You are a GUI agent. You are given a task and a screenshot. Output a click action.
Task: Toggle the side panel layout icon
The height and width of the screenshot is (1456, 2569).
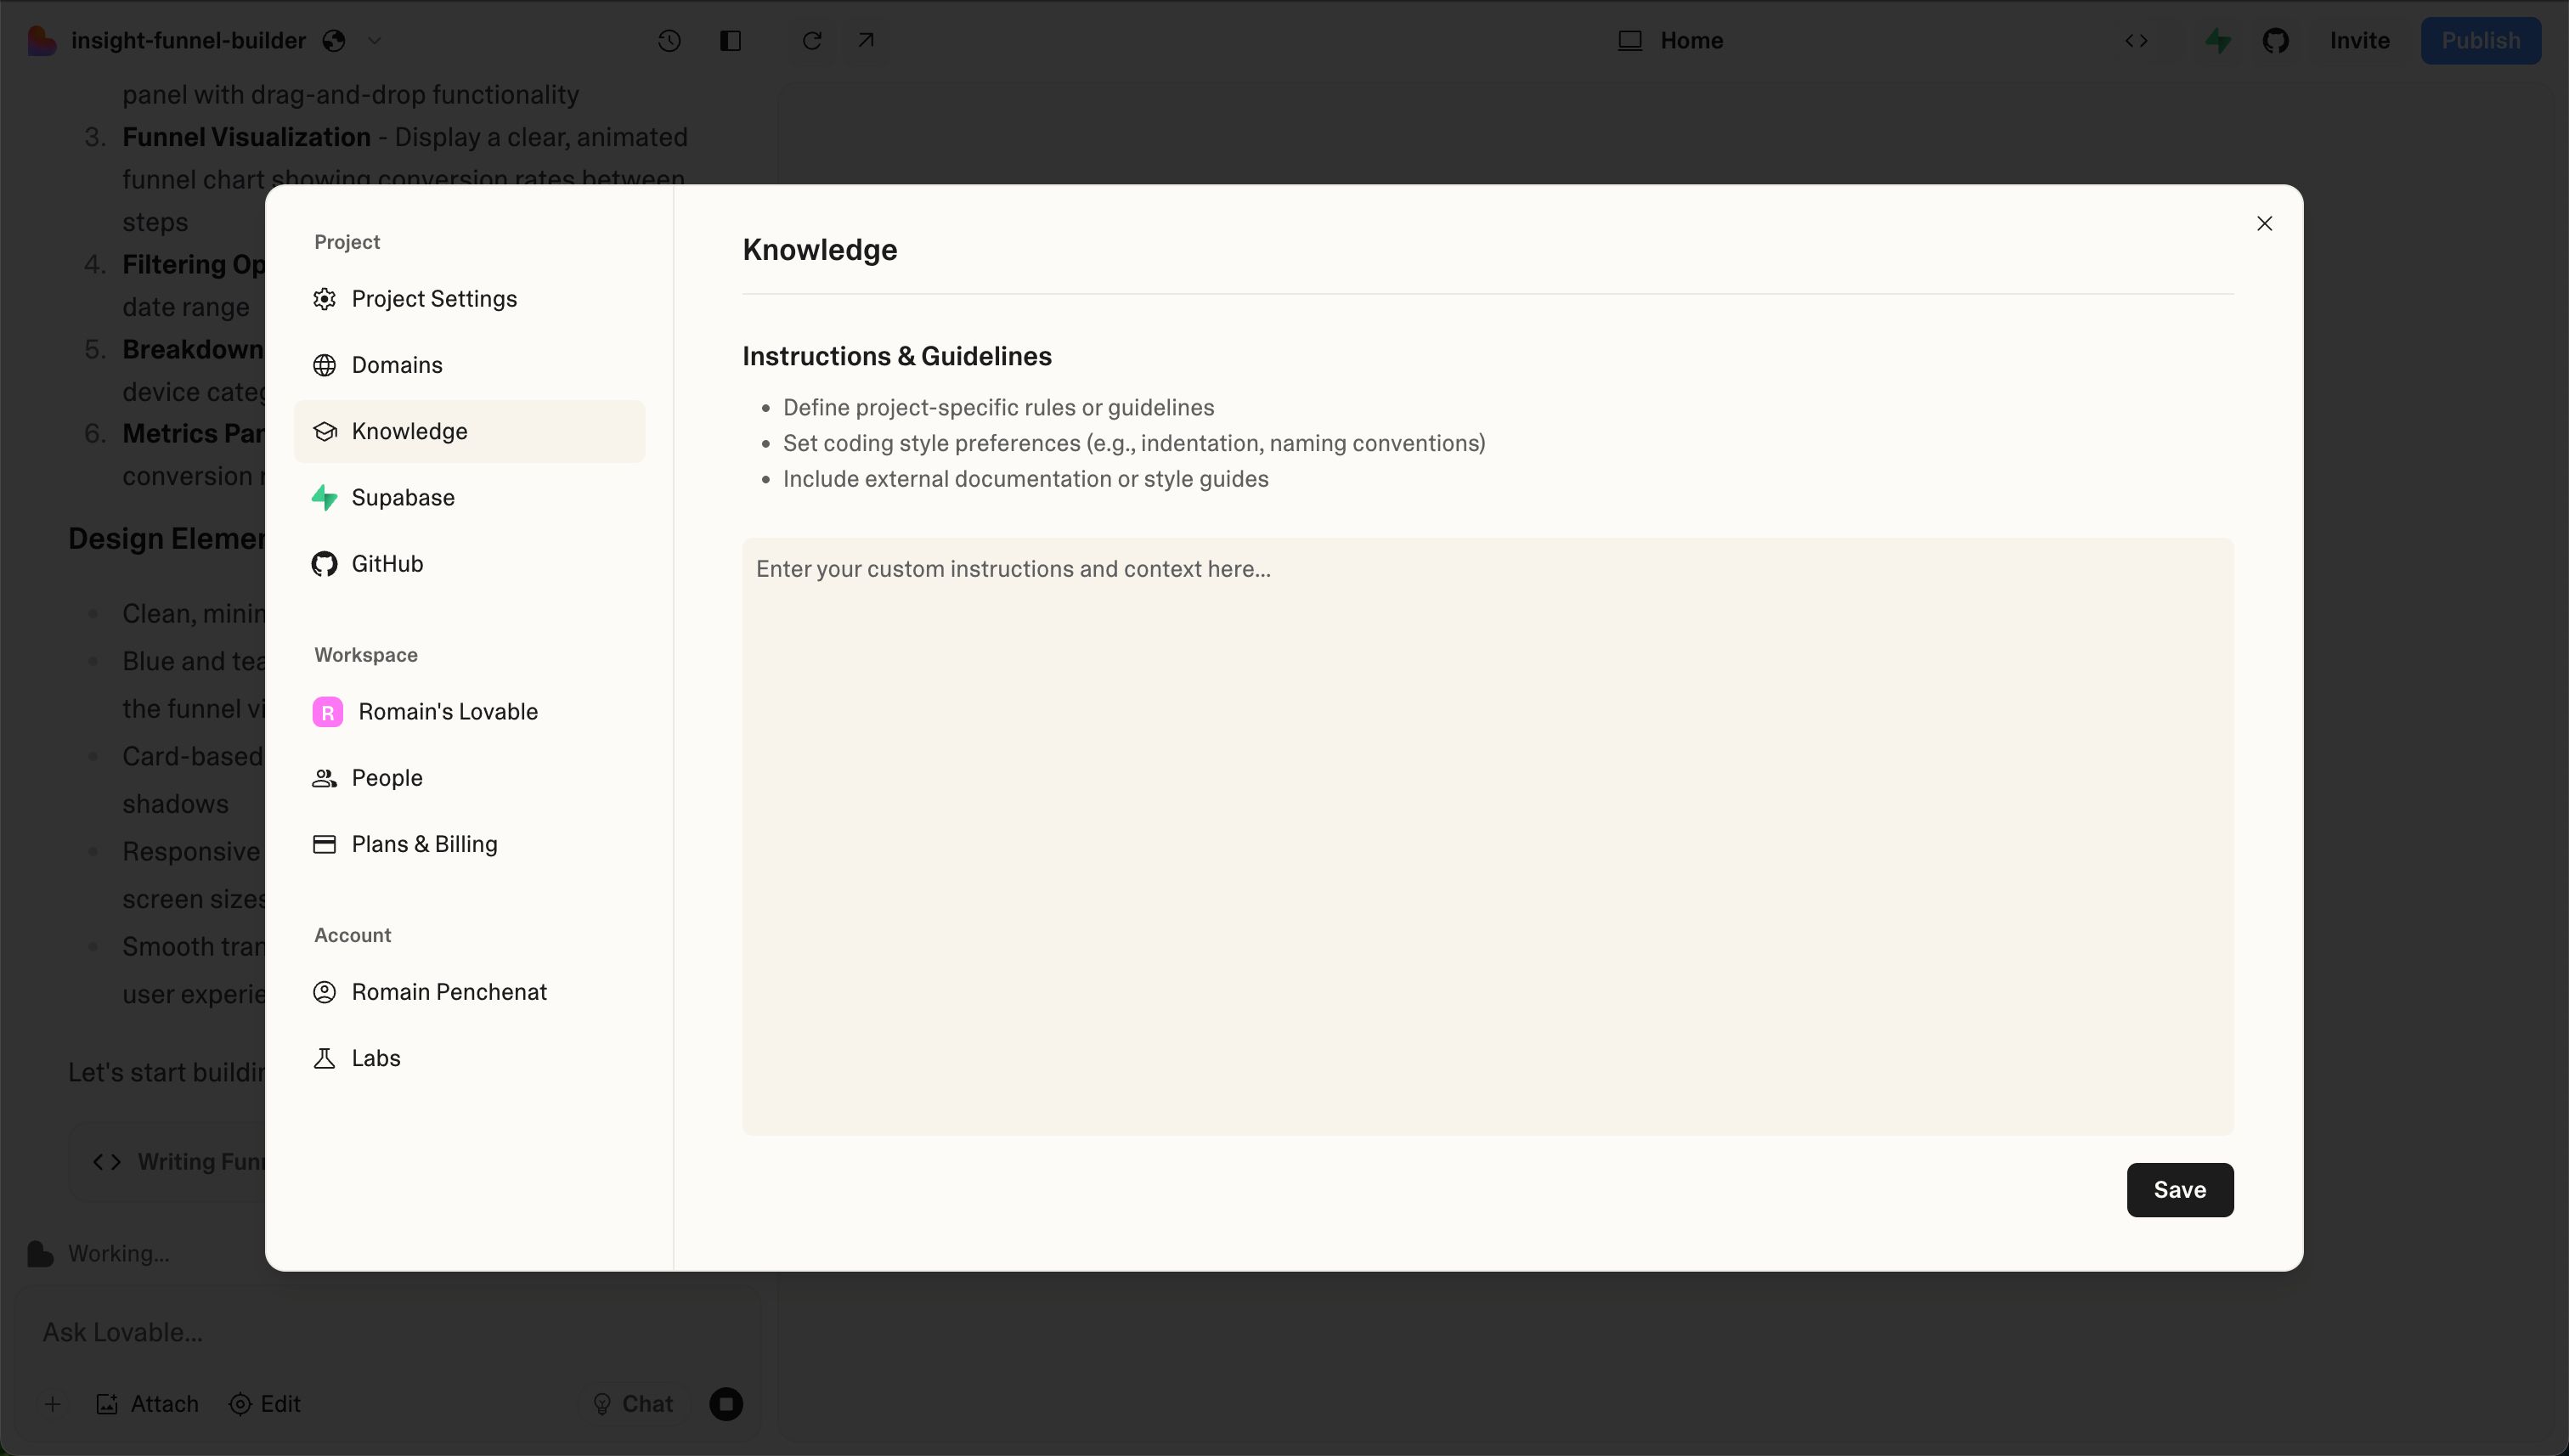(730, 41)
